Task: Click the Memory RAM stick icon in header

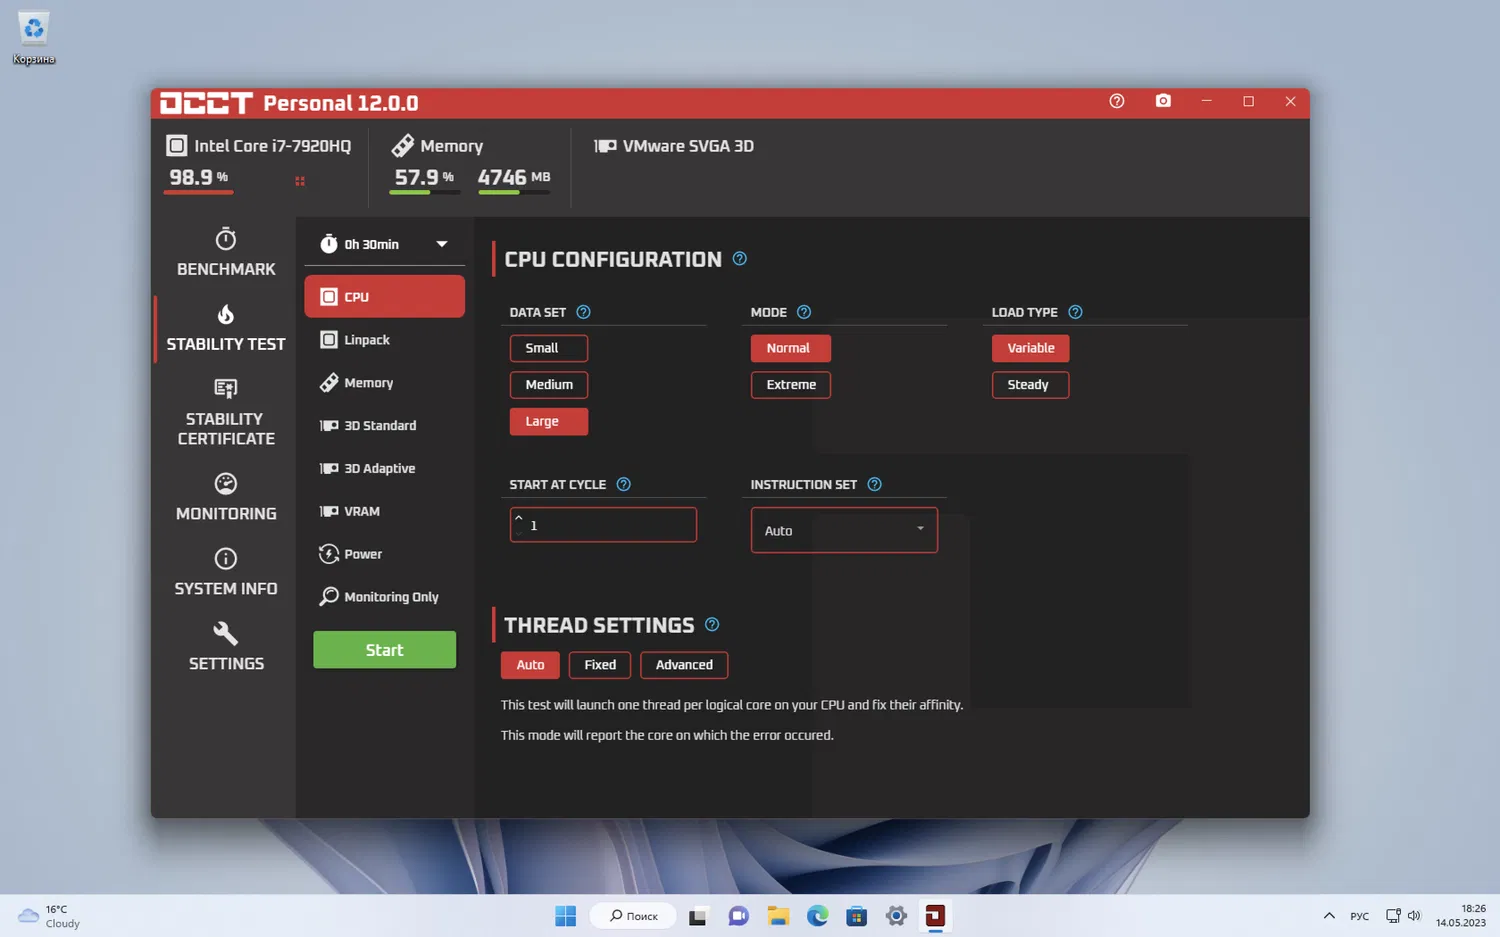Action: coord(402,146)
